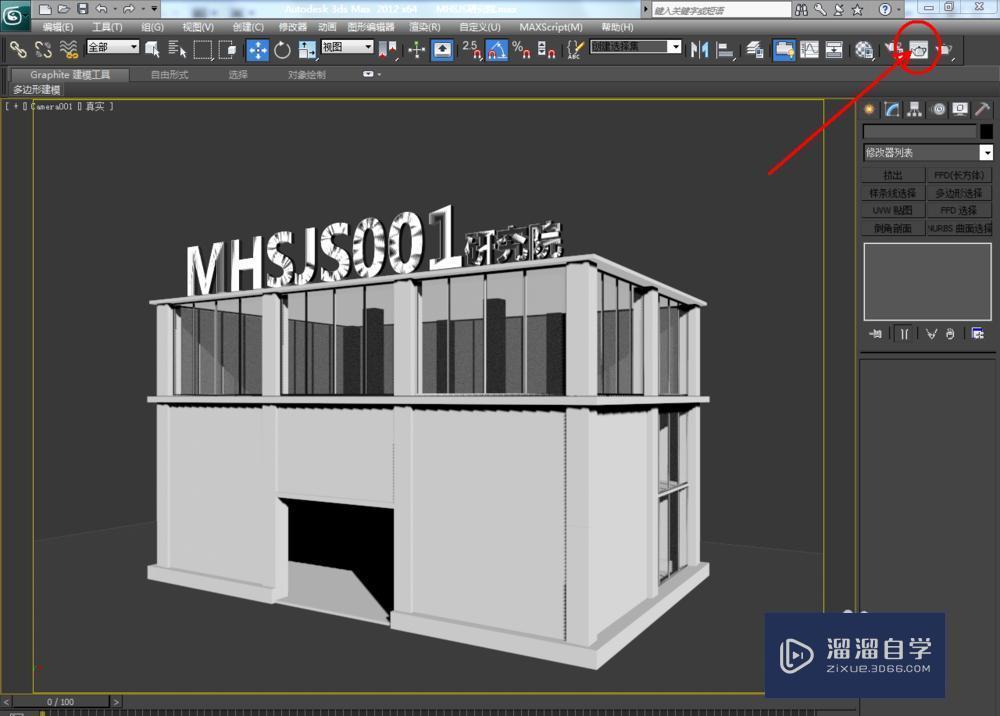Switch to the 自由形式 ribbon tab
Image resolution: width=1000 pixels, height=716 pixels.
click(x=170, y=73)
